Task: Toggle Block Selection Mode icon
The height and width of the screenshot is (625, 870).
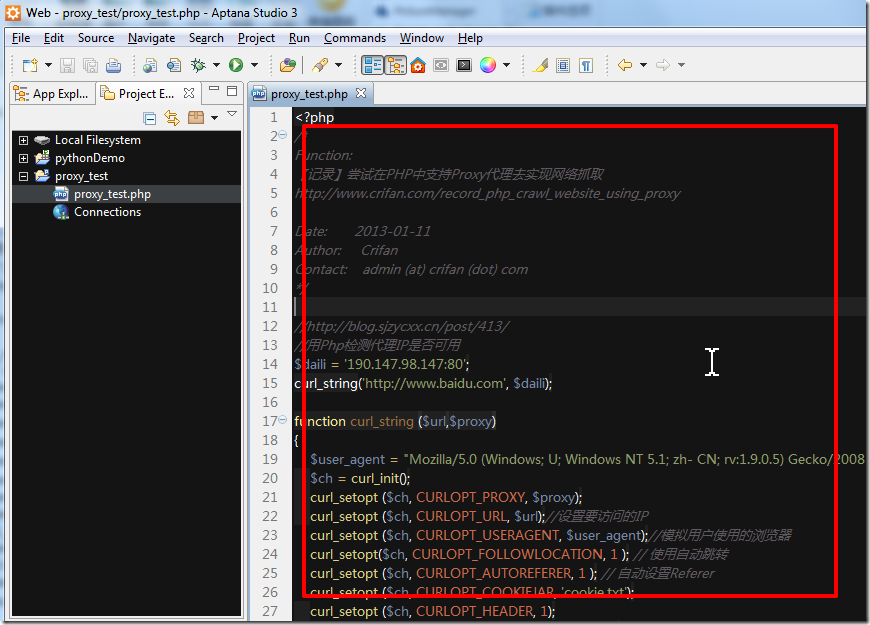Action: click(563, 65)
